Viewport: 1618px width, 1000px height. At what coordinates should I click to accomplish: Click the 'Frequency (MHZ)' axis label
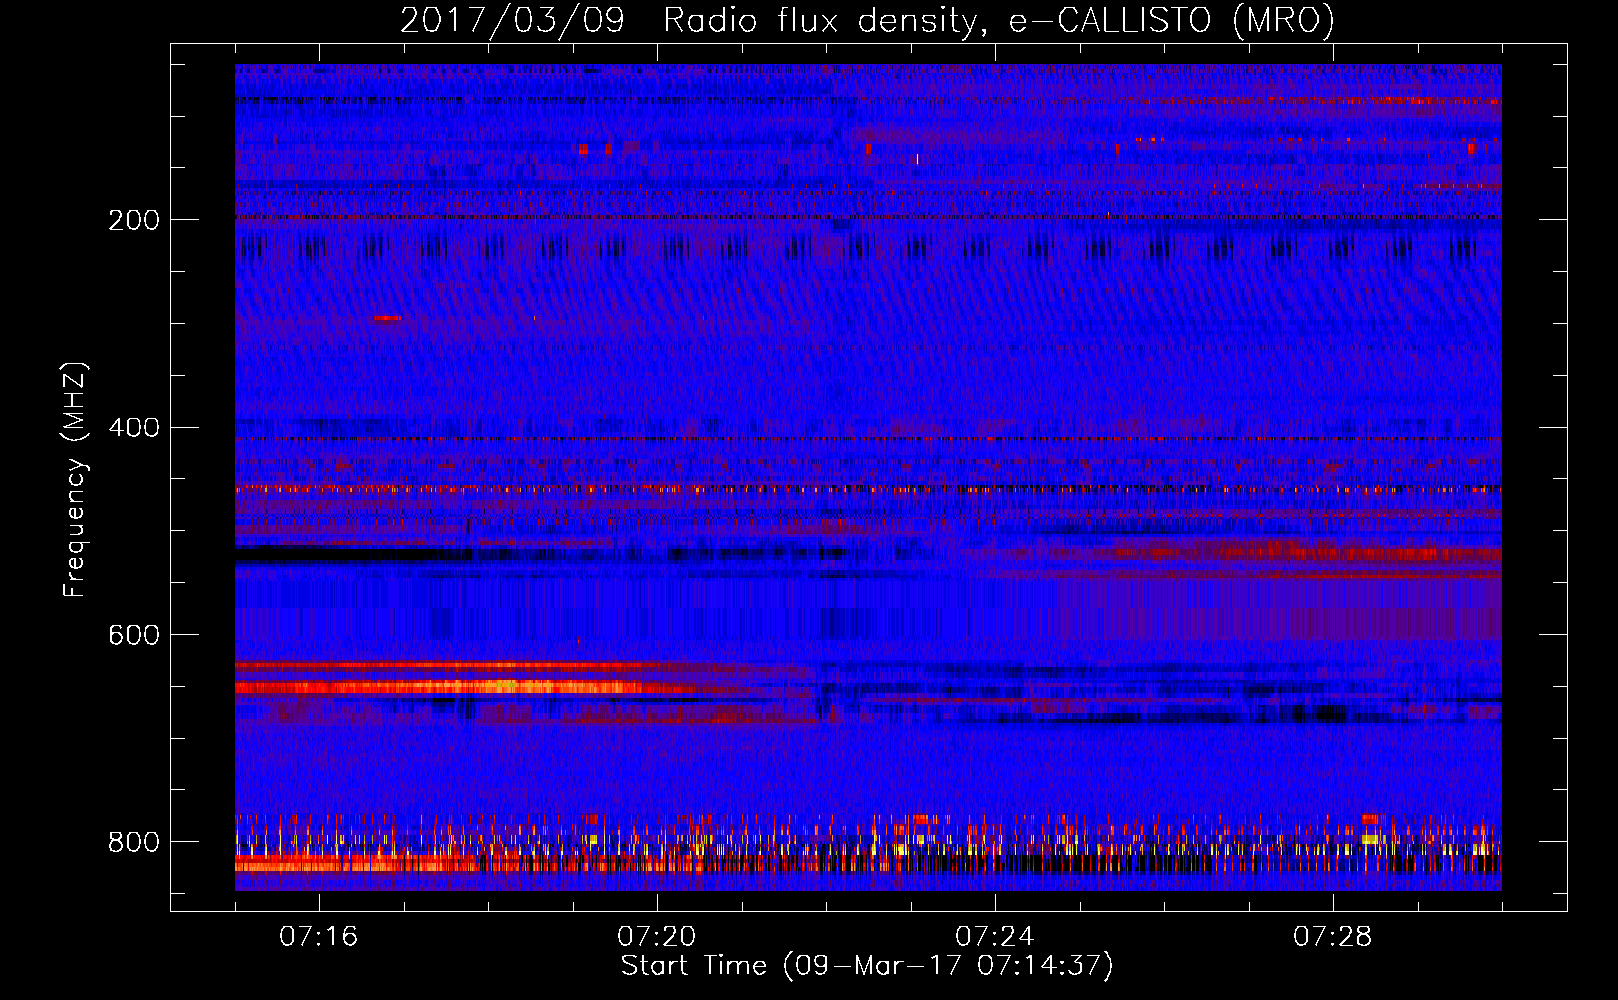[75, 480]
